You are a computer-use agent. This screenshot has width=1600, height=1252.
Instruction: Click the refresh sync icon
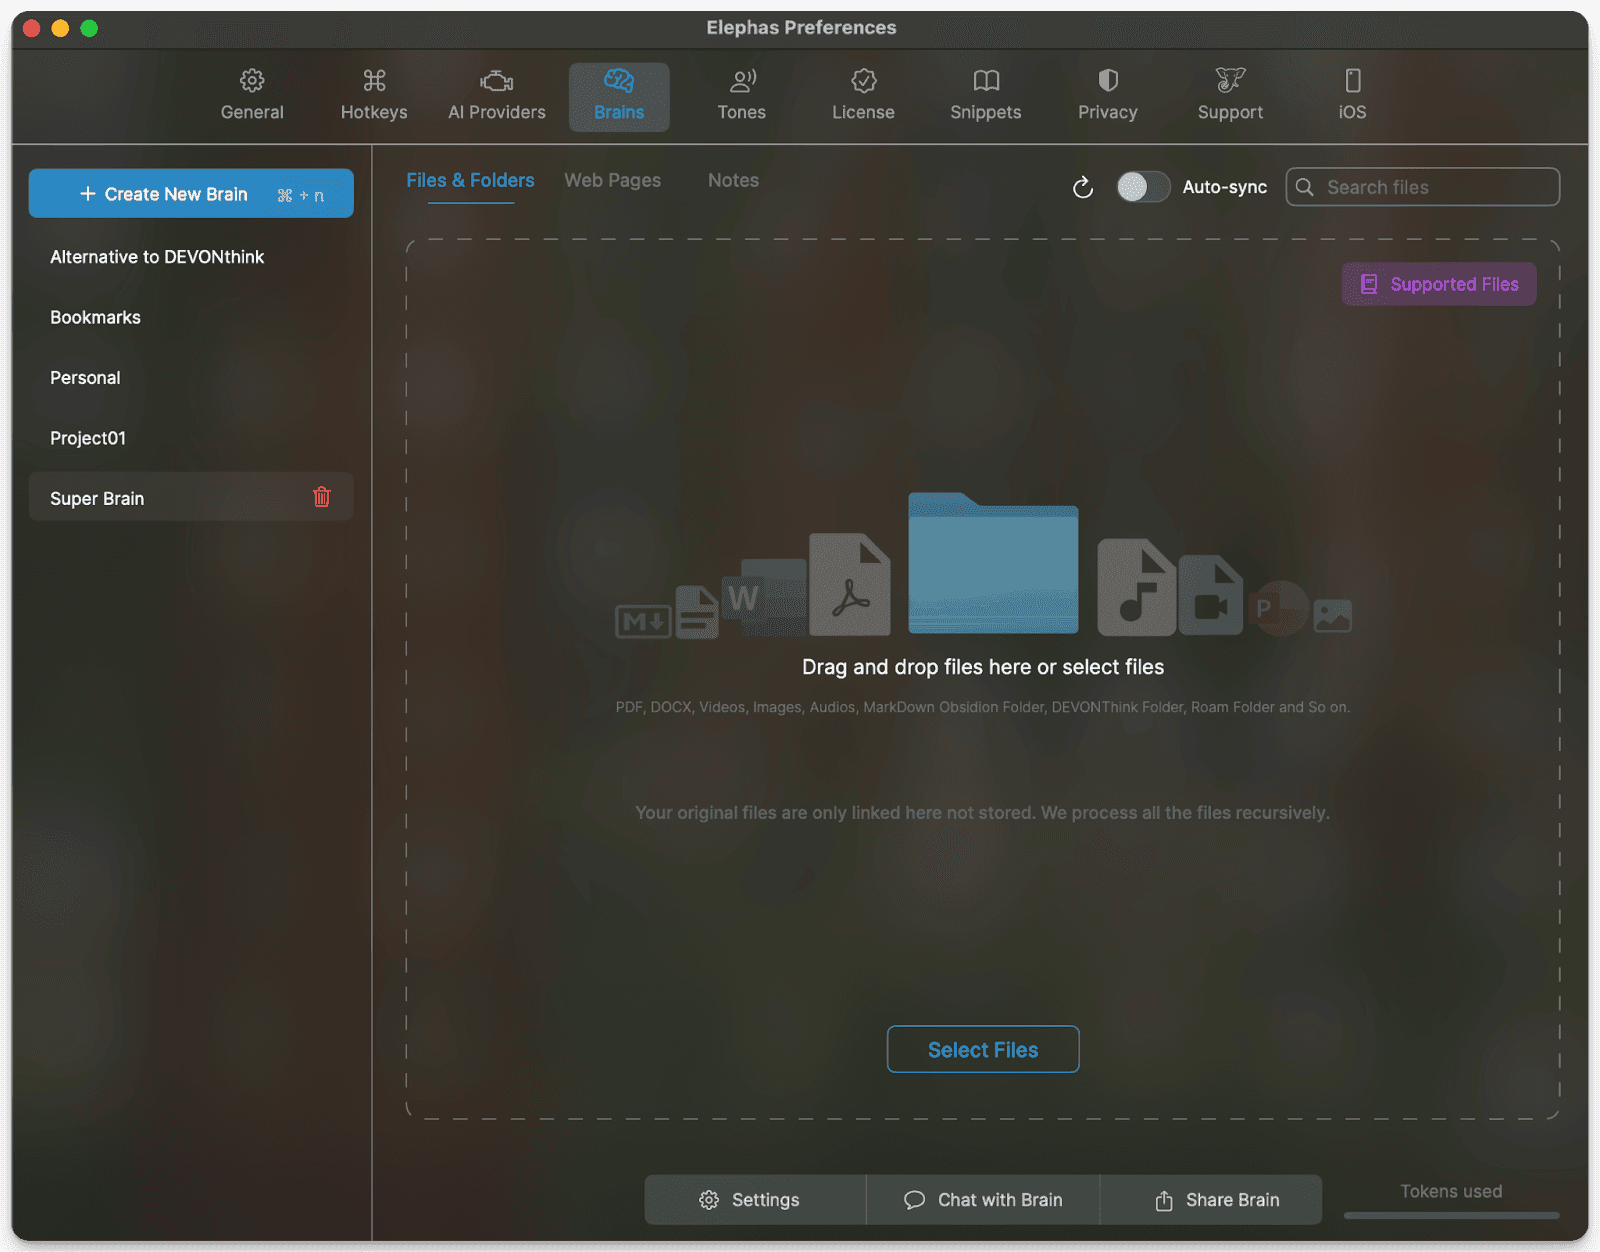(1083, 188)
